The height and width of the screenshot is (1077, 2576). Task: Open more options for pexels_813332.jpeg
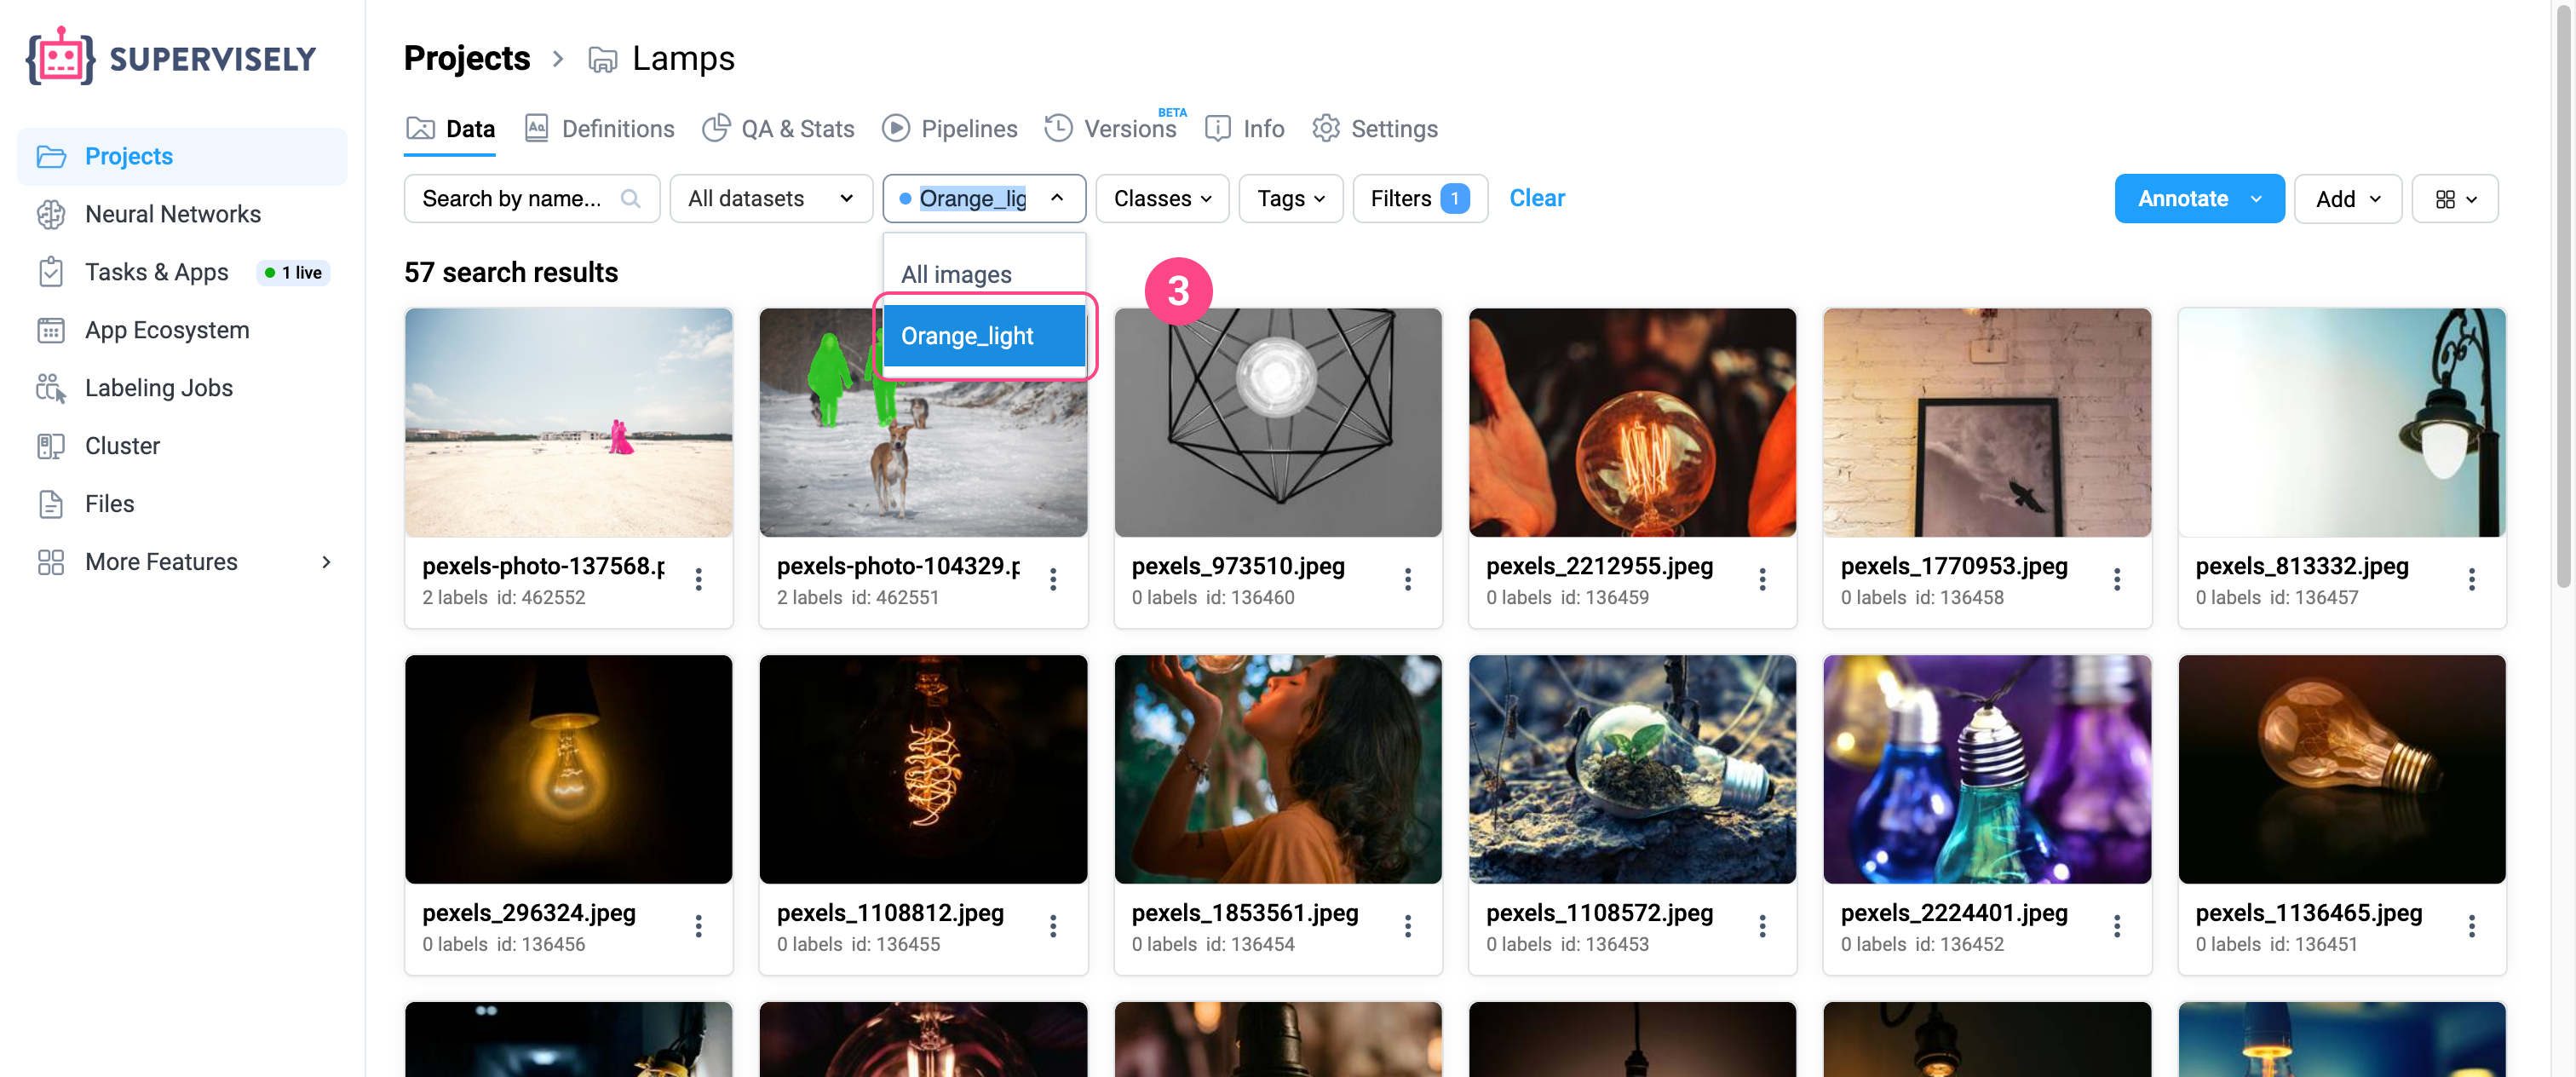point(2472,579)
